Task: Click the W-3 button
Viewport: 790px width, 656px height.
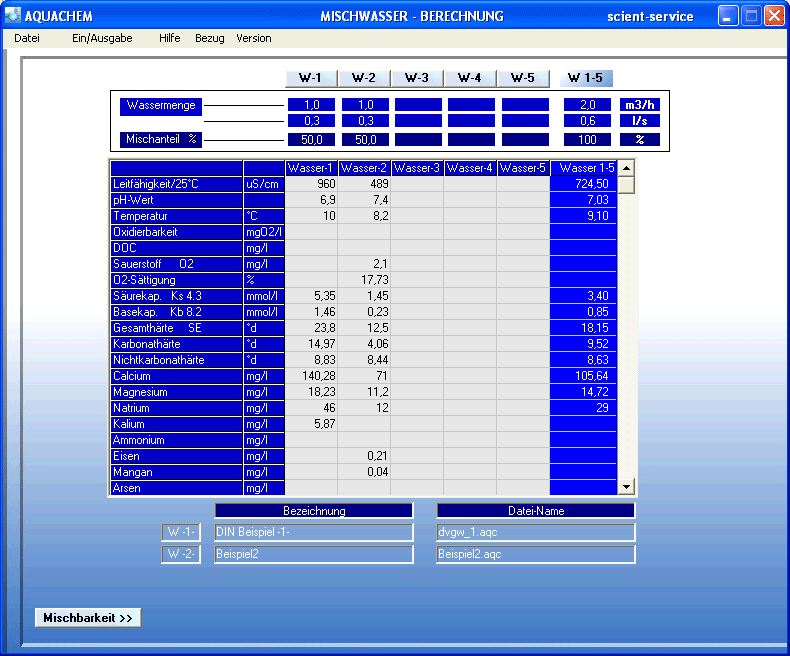Action: pos(417,78)
